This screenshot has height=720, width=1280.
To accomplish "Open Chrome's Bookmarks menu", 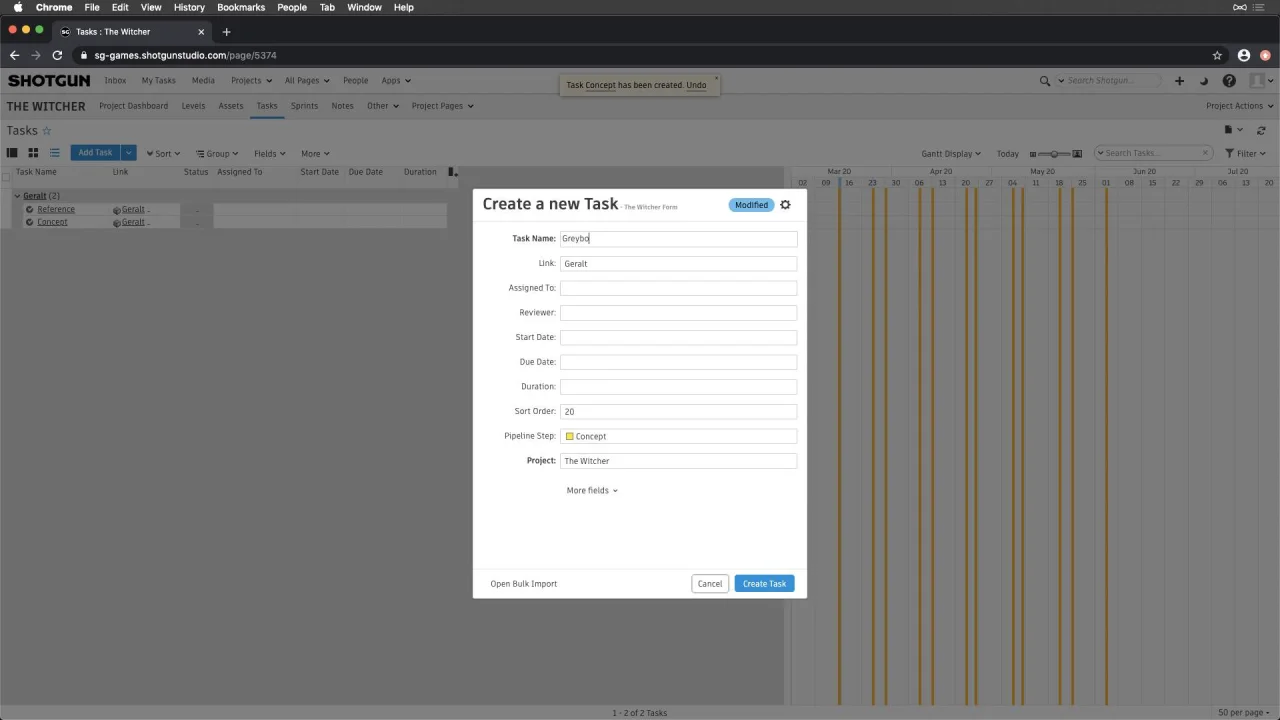I will 241,7.
